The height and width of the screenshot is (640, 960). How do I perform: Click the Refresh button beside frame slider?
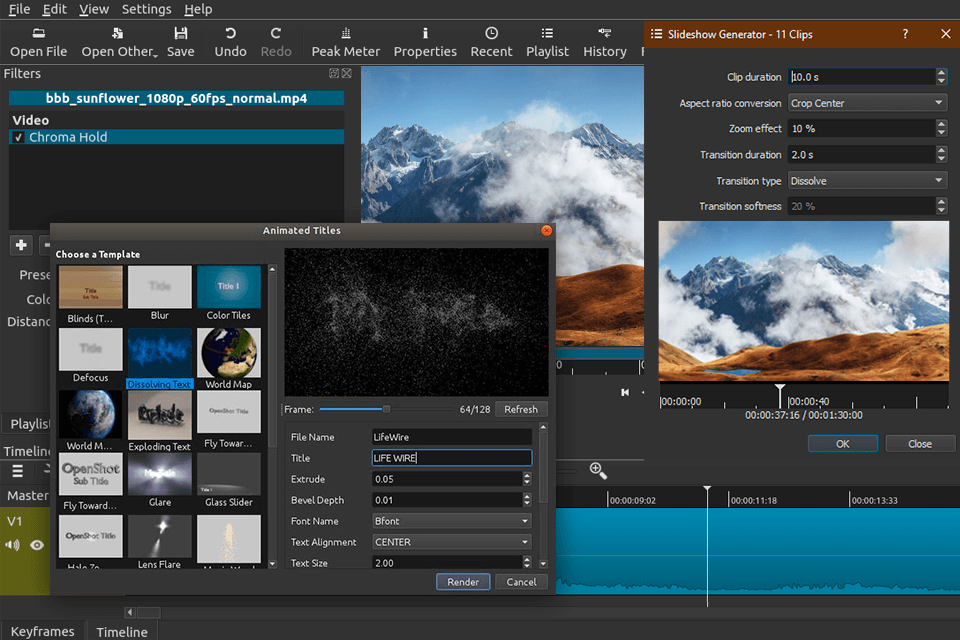(521, 409)
